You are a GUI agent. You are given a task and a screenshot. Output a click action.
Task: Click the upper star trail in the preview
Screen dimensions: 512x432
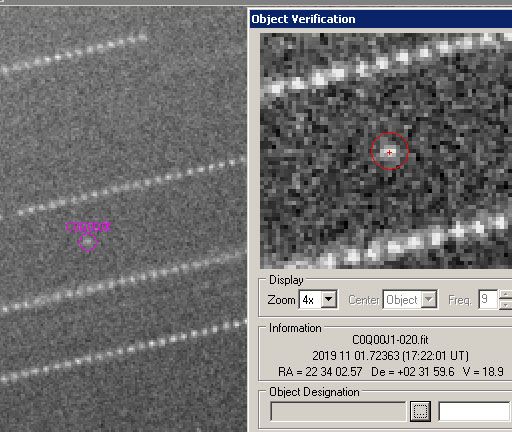[383, 63]
